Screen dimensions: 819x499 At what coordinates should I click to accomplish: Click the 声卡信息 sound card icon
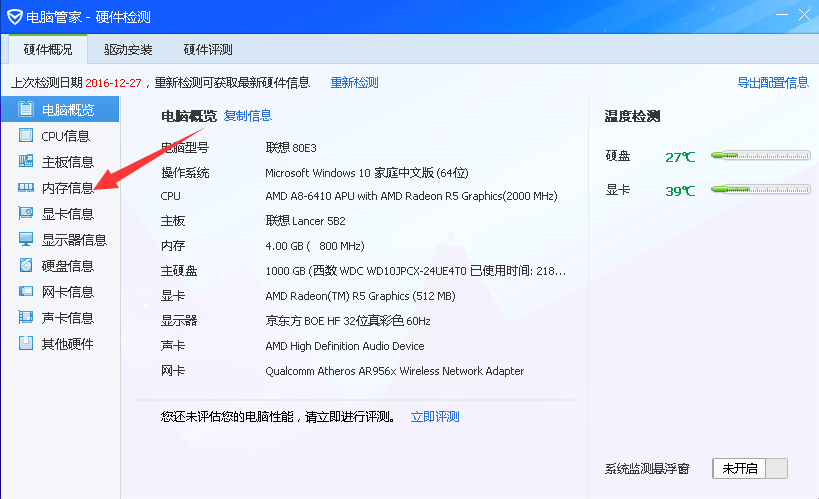coord(26,317)
